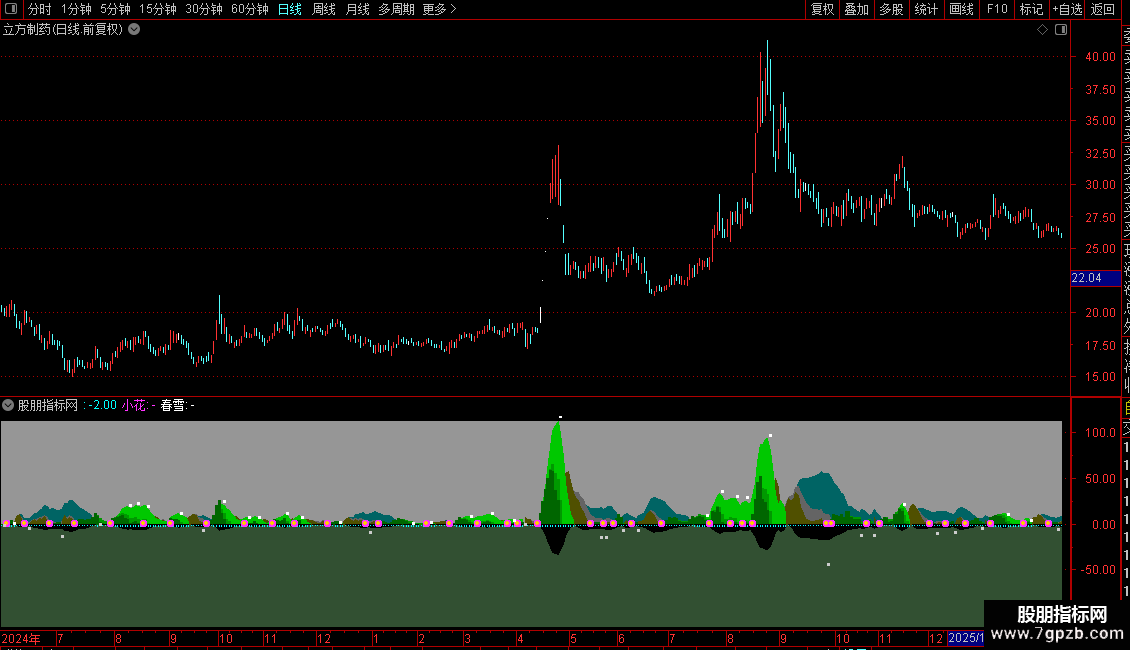Select the 60分钟 period tab
This screenshot has height=650, width=1130.
click(249, 9)
